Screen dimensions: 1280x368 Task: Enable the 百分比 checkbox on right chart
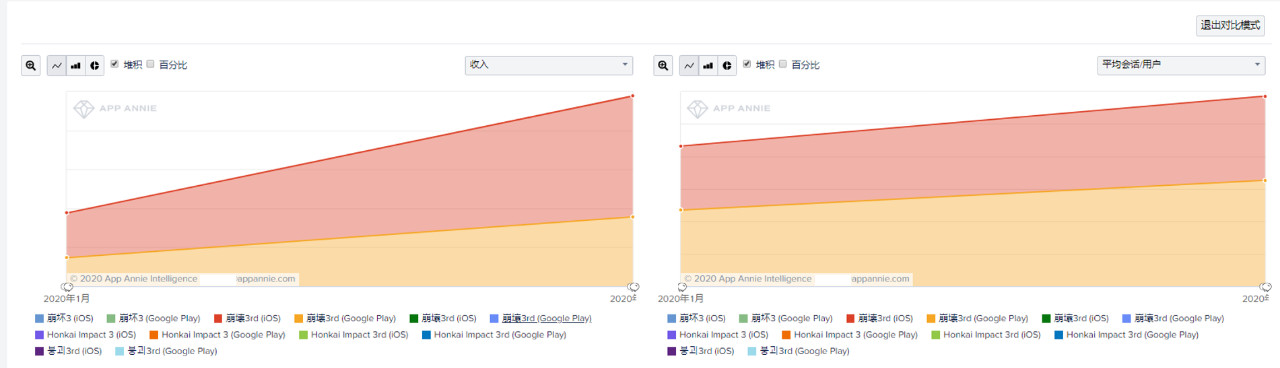point(783,64)
